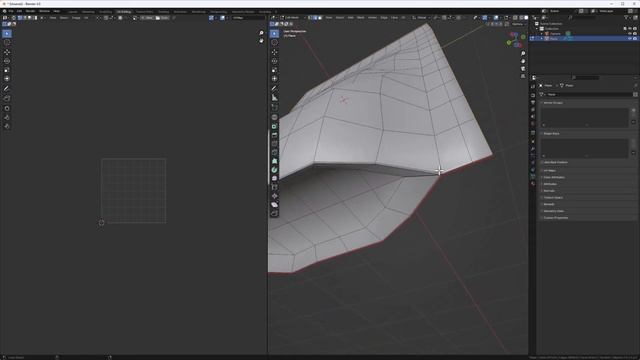Image resolution: width=640 pixels, height=360 pixels.
Task: Switch to the Layout workspace tab
Action: coord(73,12)
